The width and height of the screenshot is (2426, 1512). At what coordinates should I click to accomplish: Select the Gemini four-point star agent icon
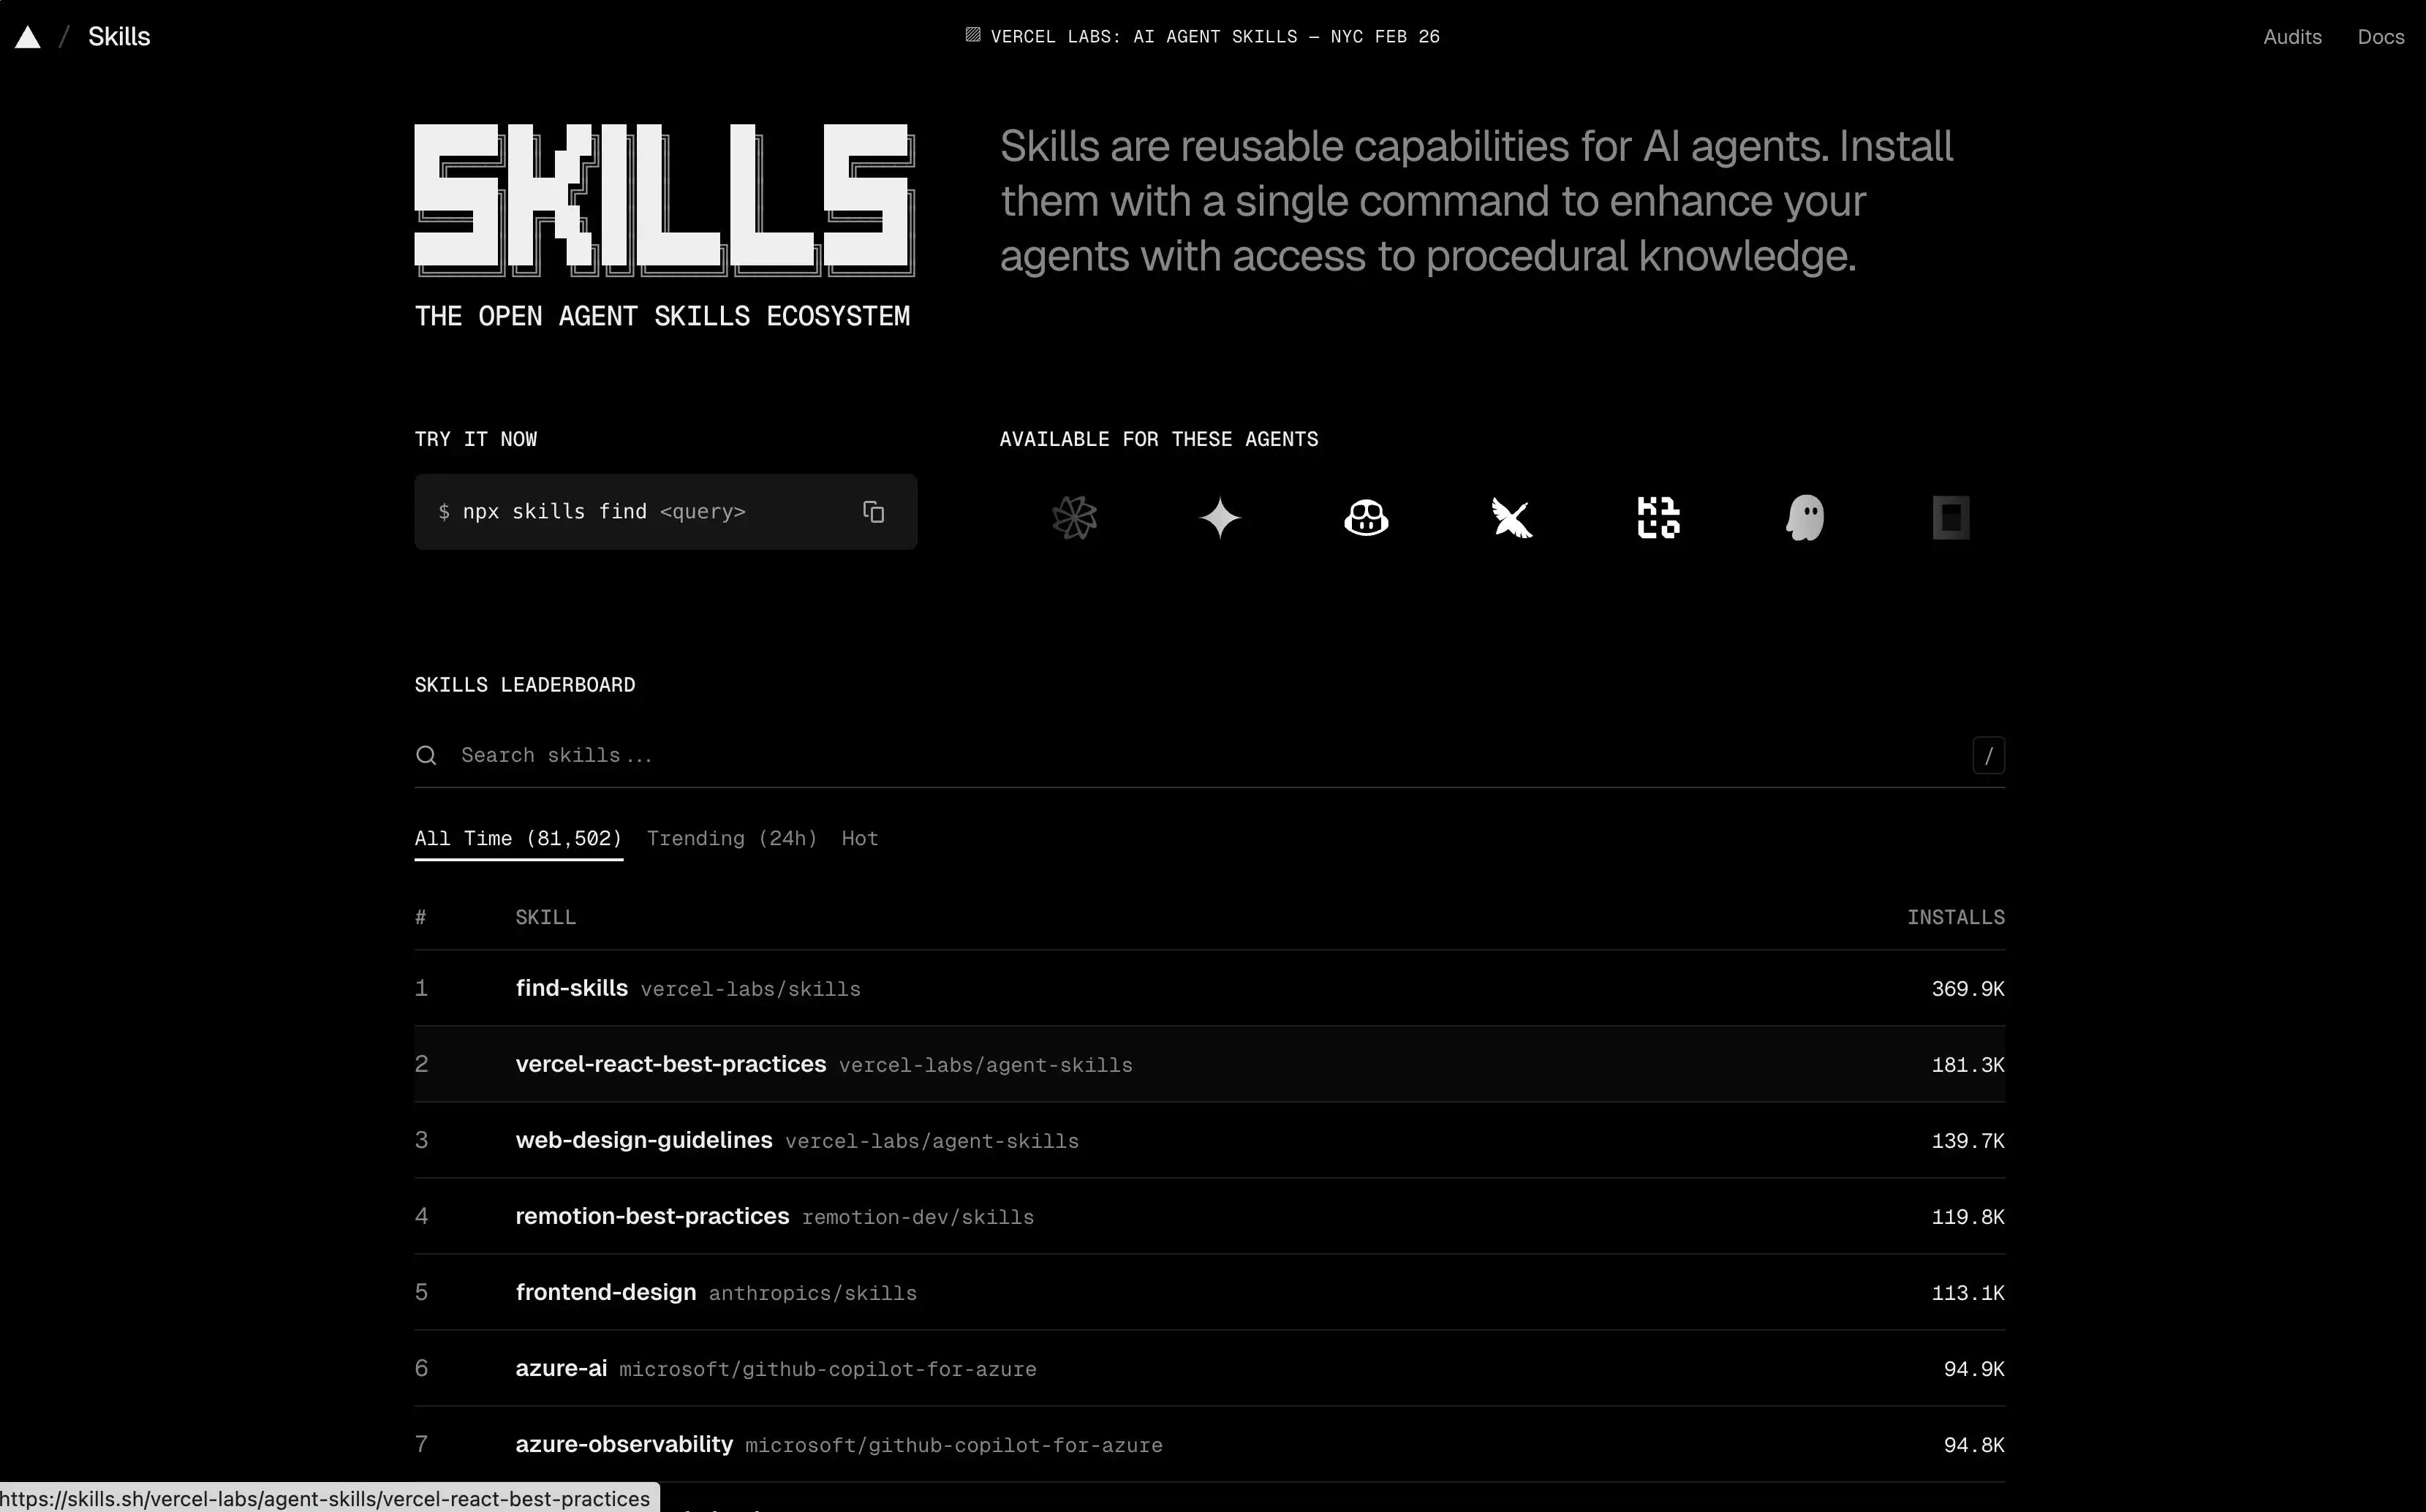[1220, 518]
